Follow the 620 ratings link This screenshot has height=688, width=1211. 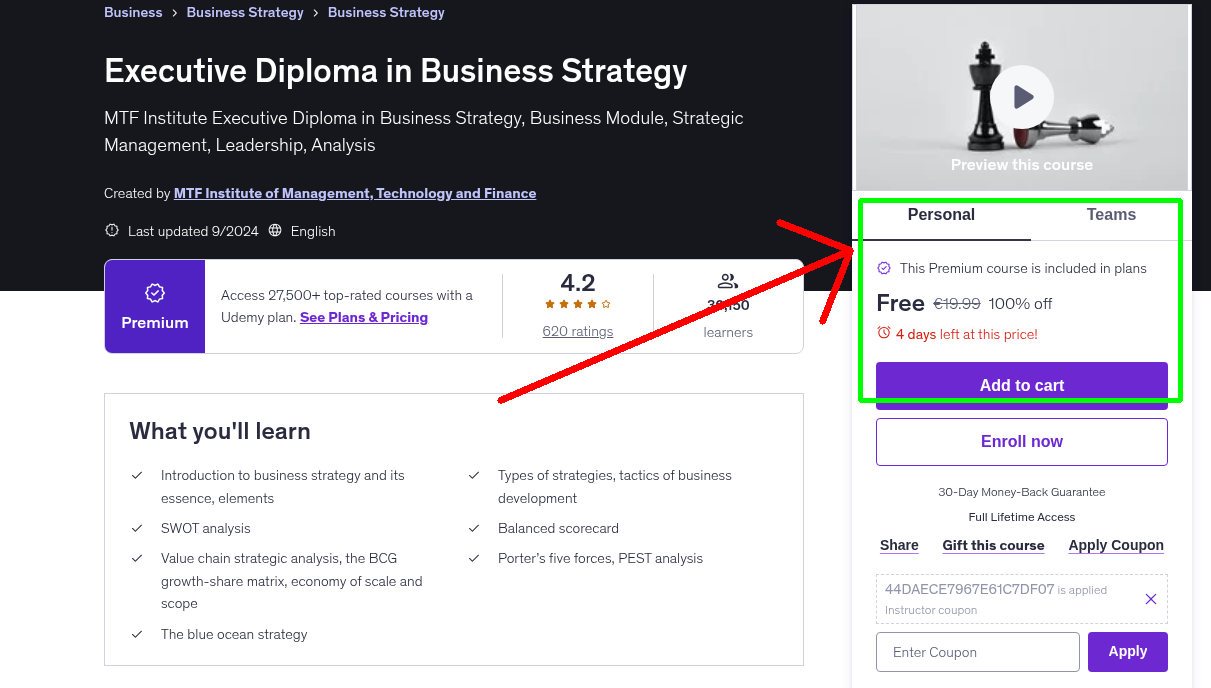point(577,330)
